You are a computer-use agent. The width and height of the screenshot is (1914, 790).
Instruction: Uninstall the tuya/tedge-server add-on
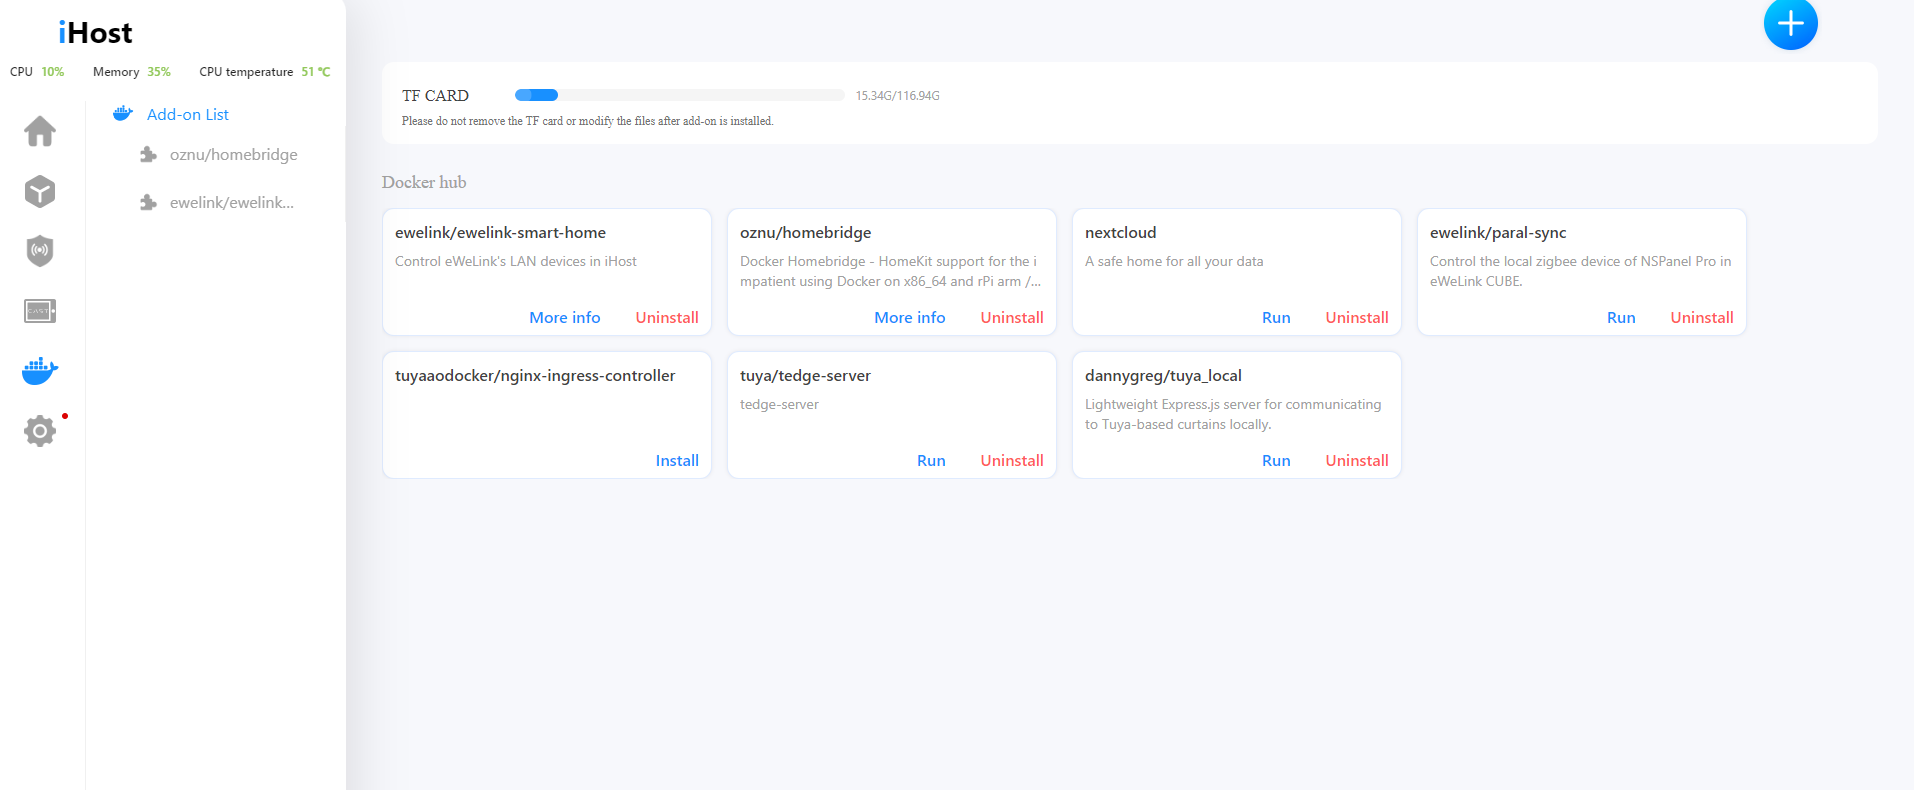tap(1012, 460)
